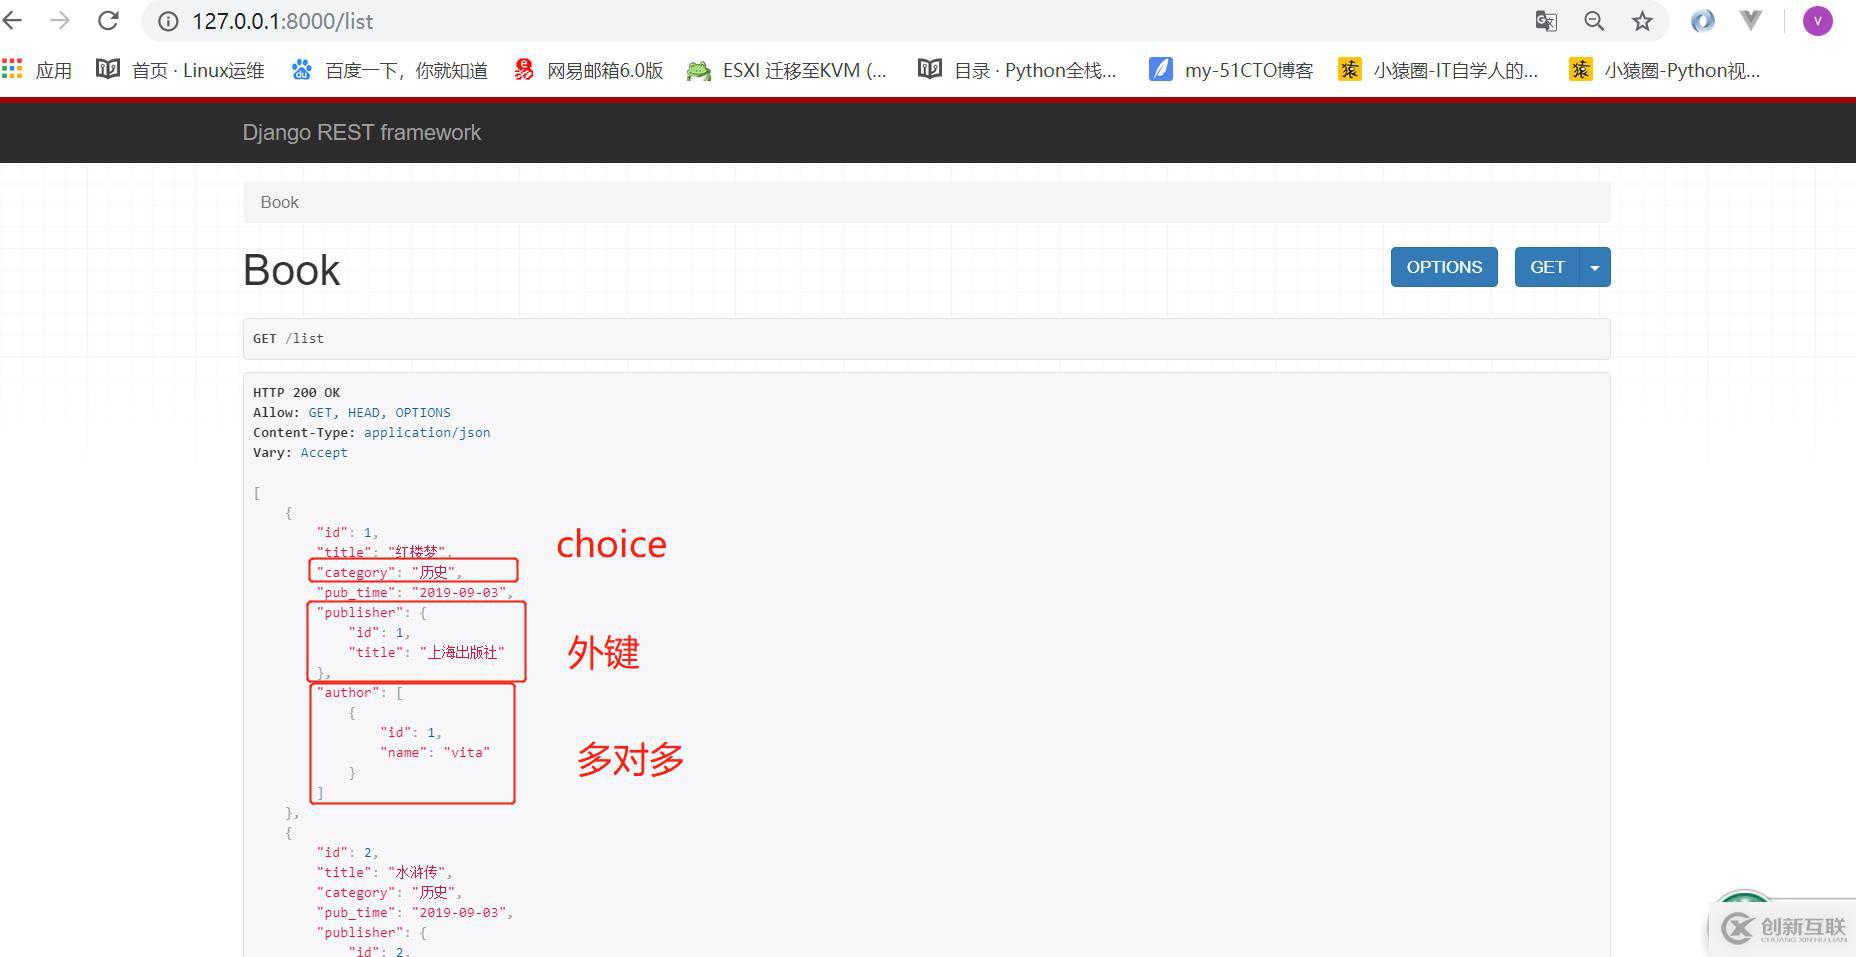The height and width of the screenshot is (957, 1856).
Task: Open the 小猿圈-Python视 bookmark
Action: [1665, 70]
